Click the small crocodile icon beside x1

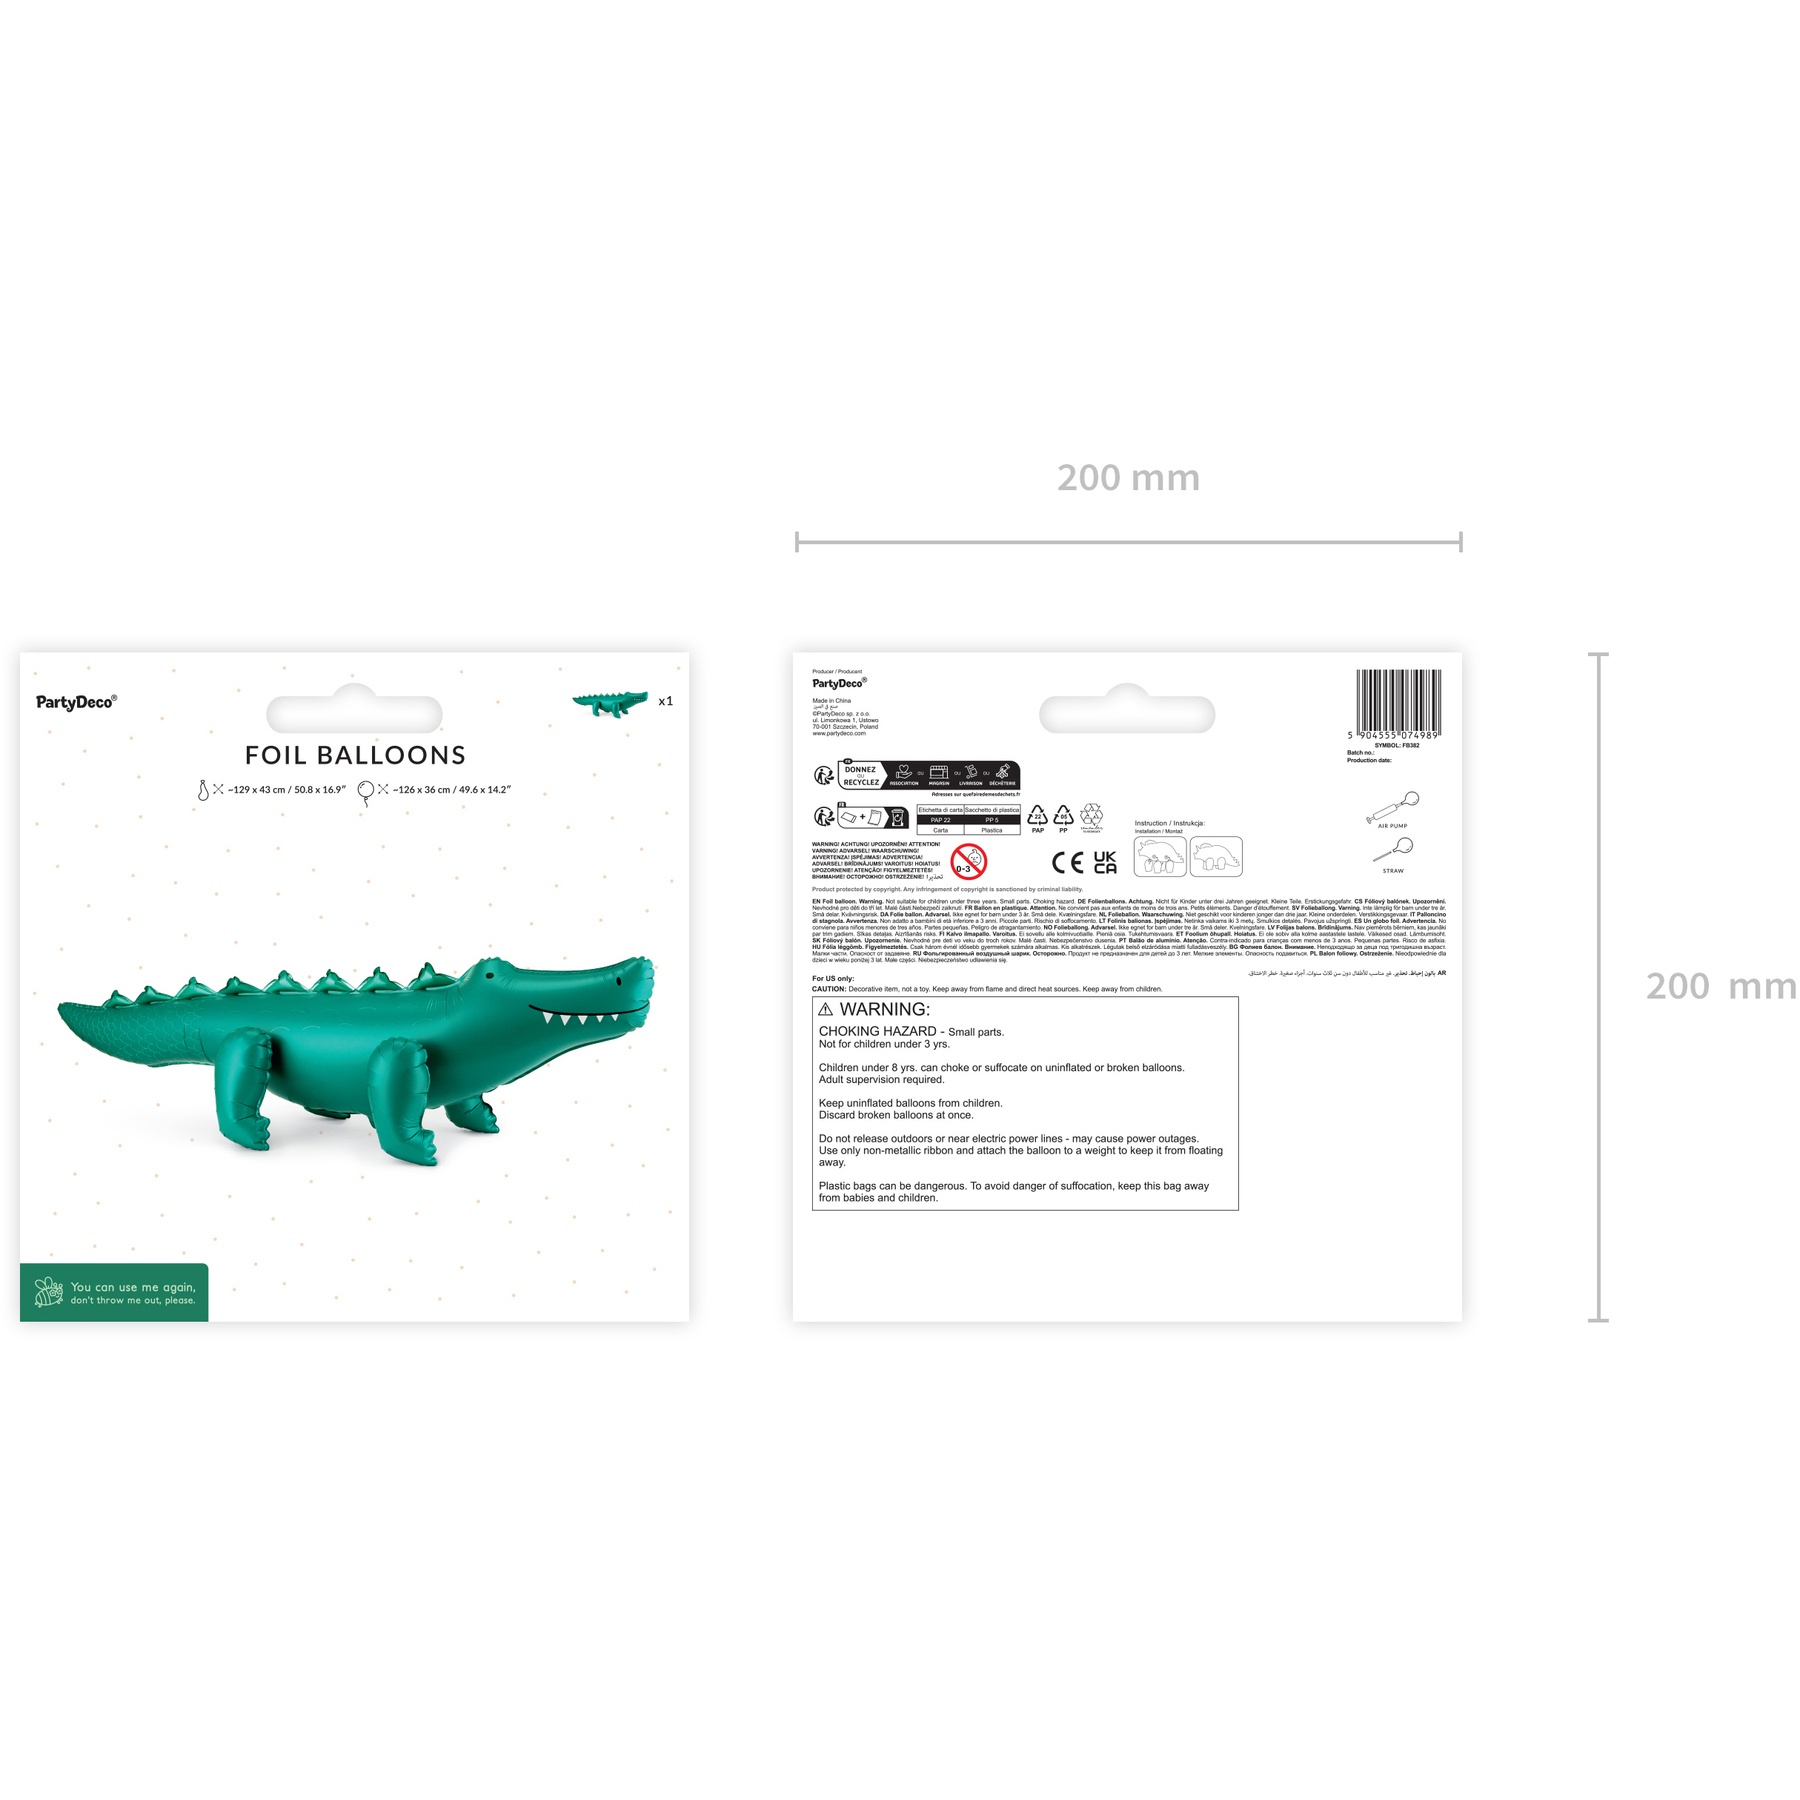610,702
